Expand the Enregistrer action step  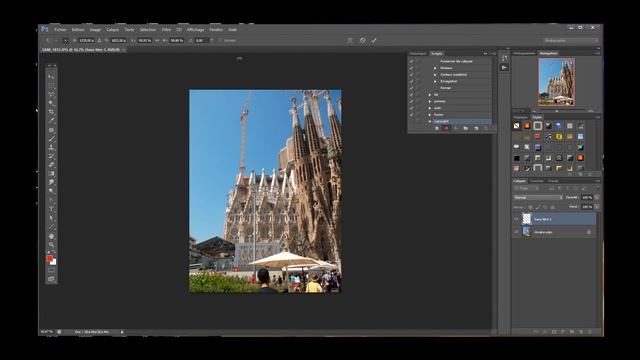click(435, 81)
